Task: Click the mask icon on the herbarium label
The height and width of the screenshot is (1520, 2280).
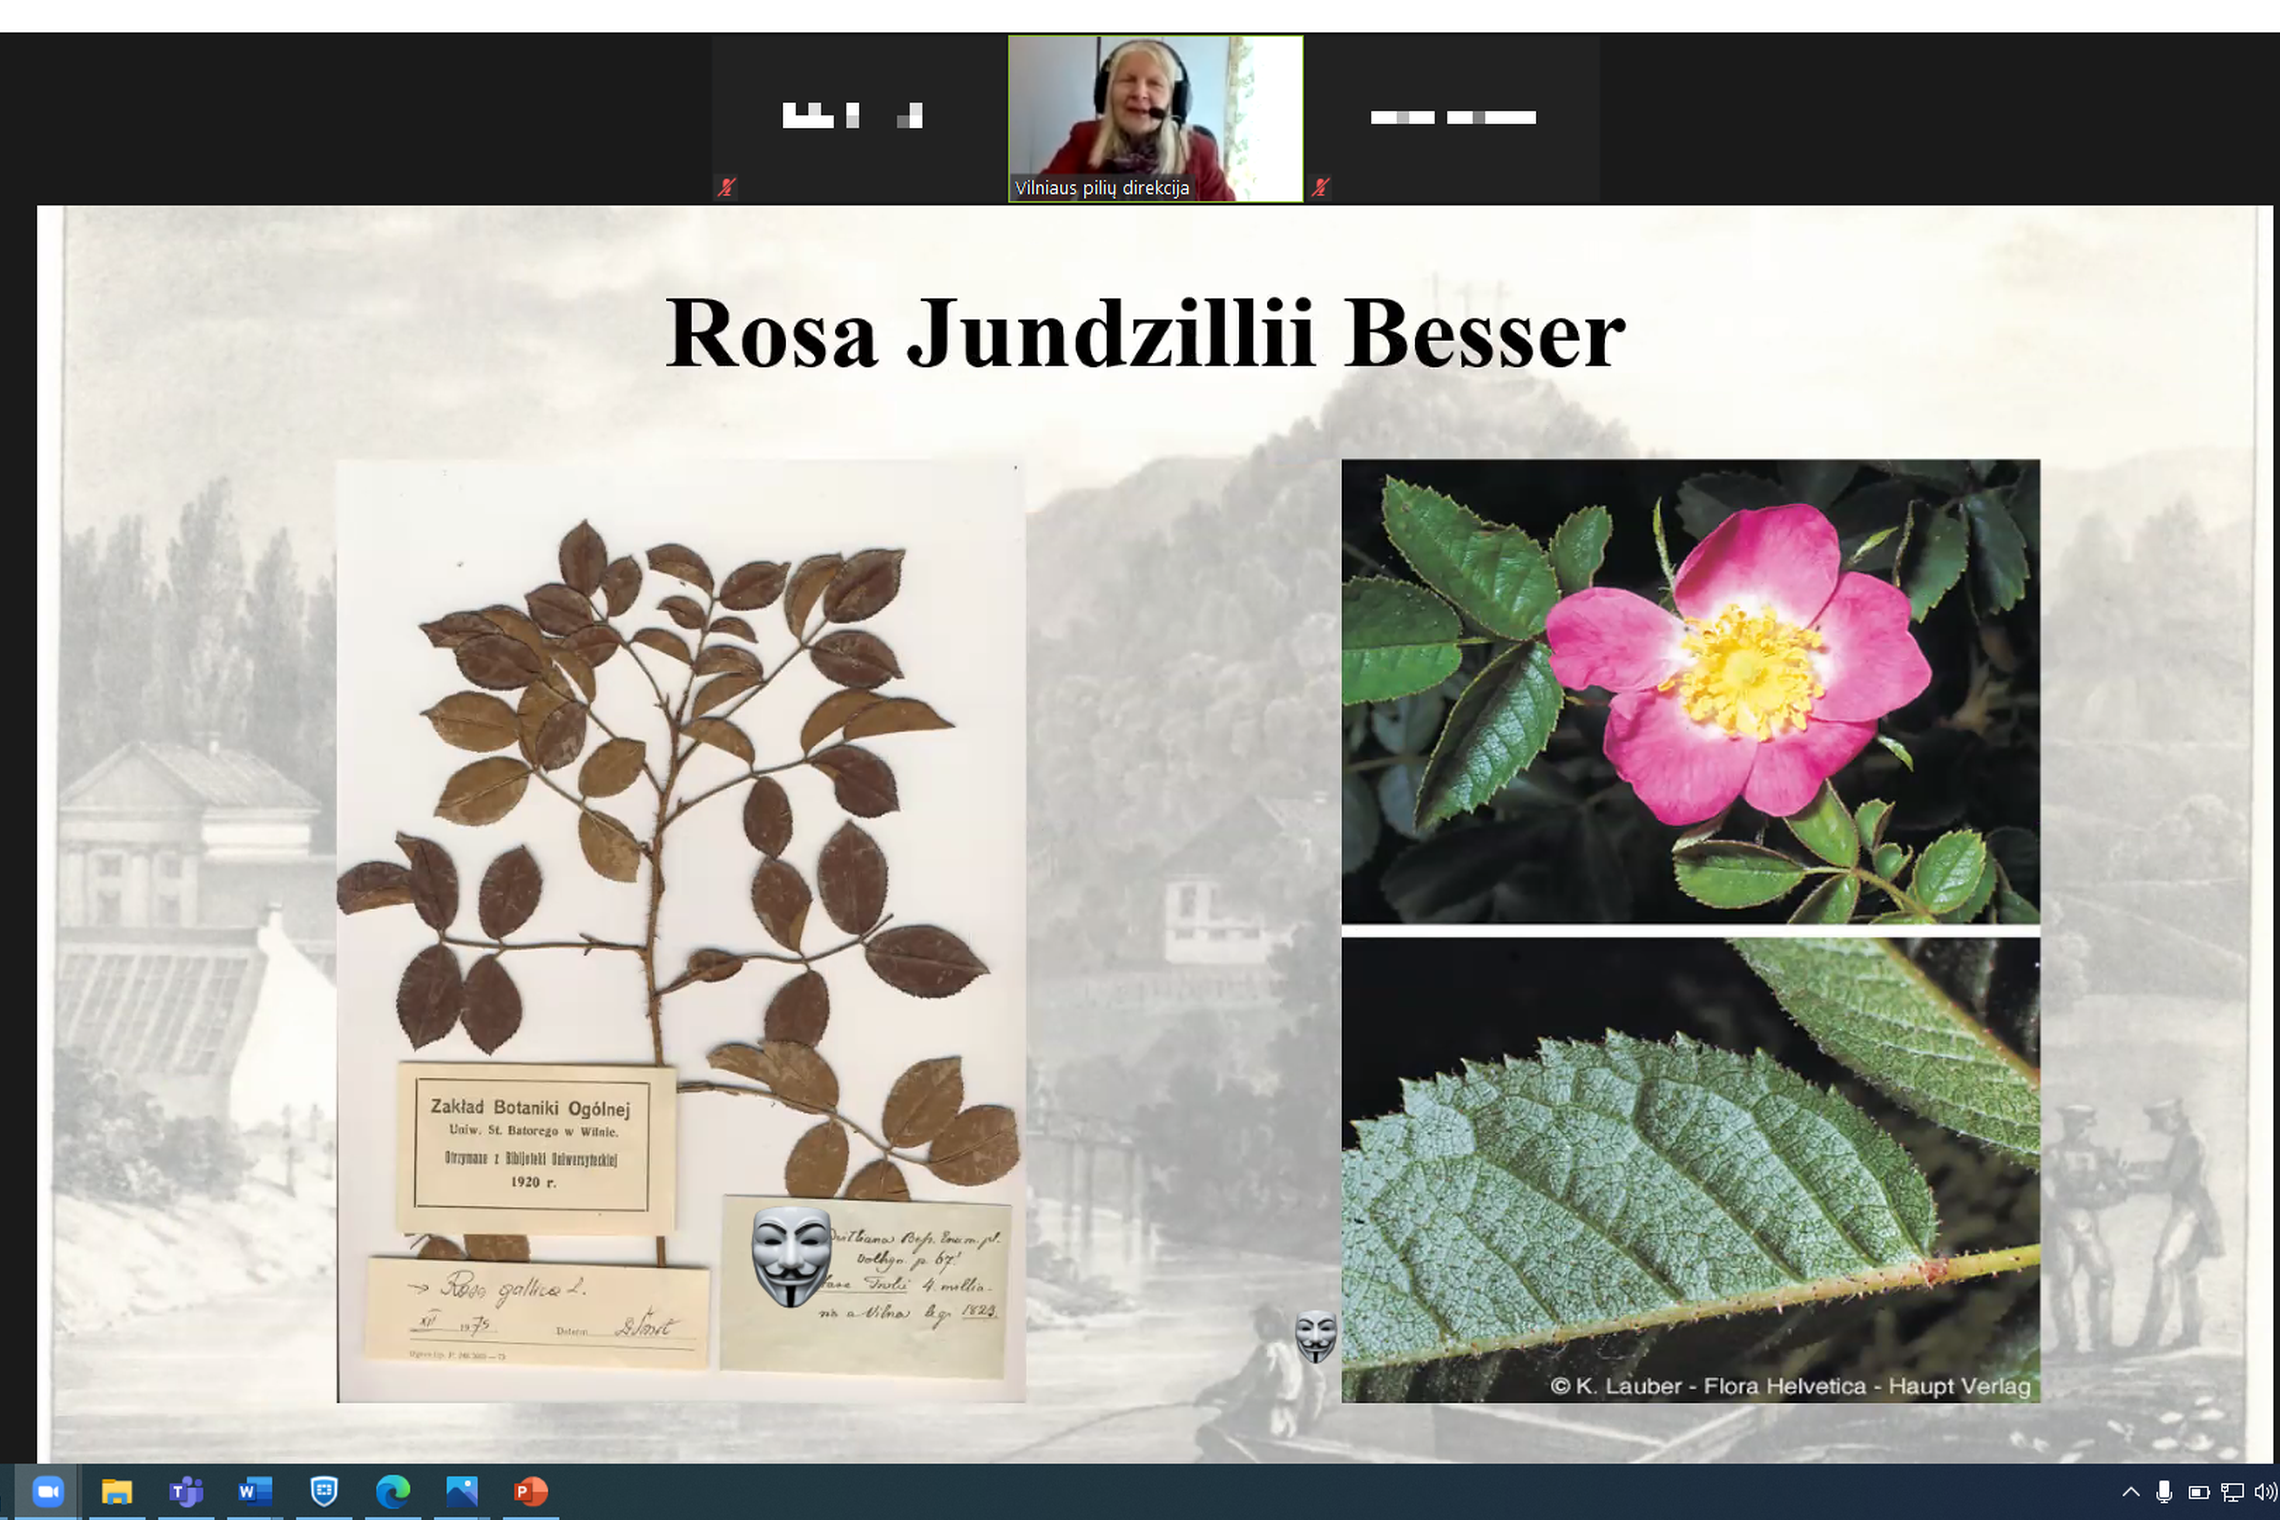Action: pos(791,1256)
